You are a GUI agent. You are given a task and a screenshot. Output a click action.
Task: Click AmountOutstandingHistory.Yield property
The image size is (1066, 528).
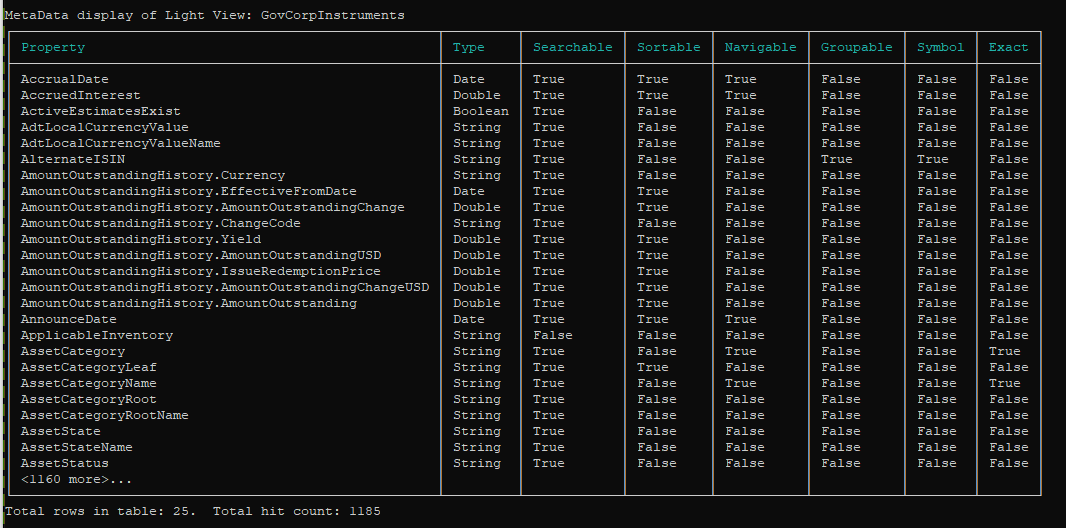pos(141,239)
